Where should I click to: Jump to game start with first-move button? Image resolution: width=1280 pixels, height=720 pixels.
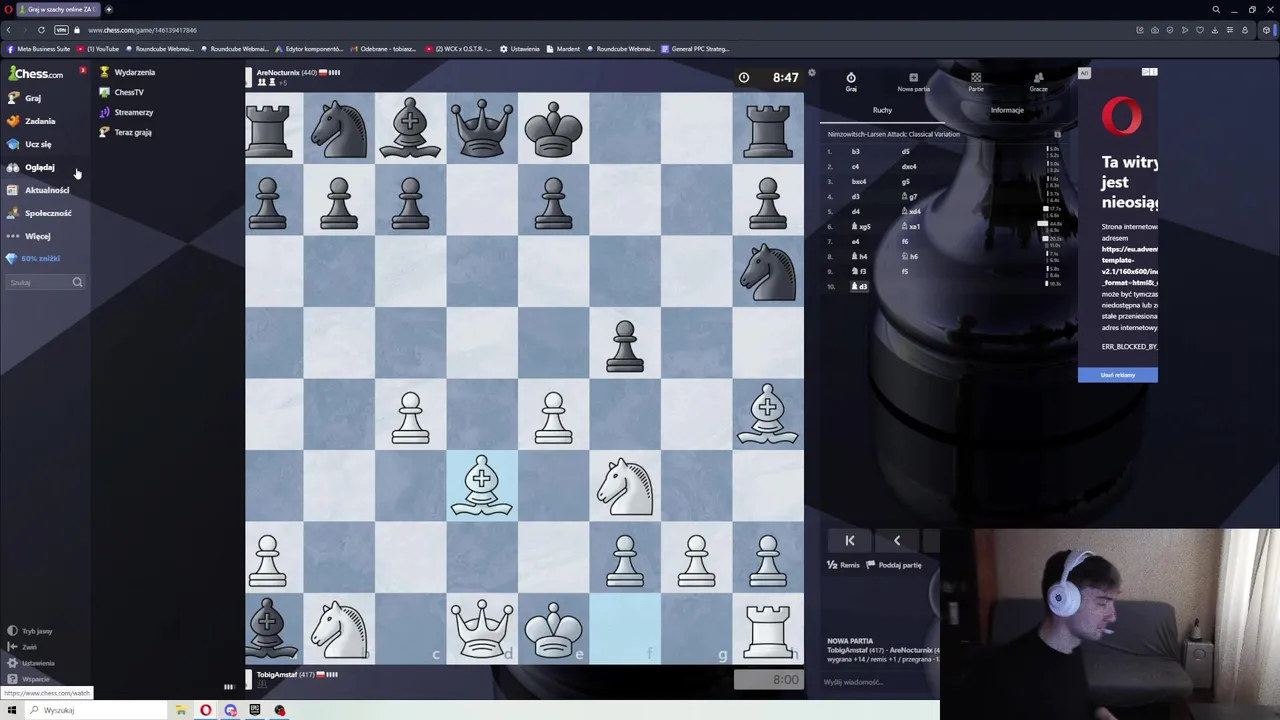[850, 540]
